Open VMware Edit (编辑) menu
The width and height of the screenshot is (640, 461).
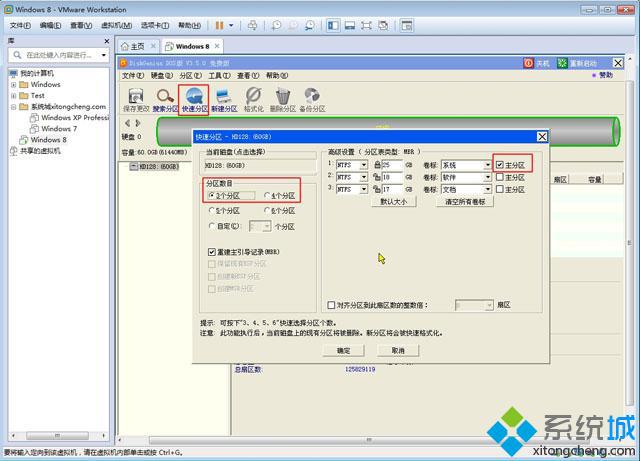pyautogui.click(x=50, y=25)
